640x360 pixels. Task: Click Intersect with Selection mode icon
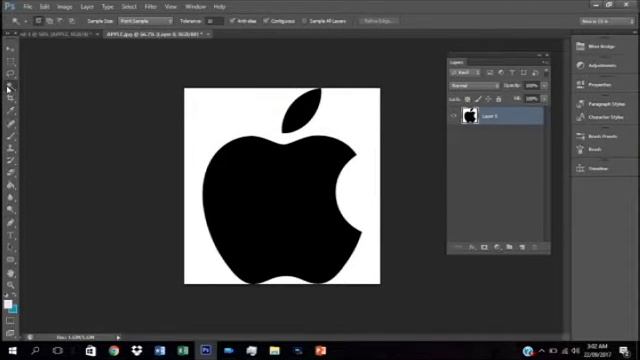click(x=71, y=21)
